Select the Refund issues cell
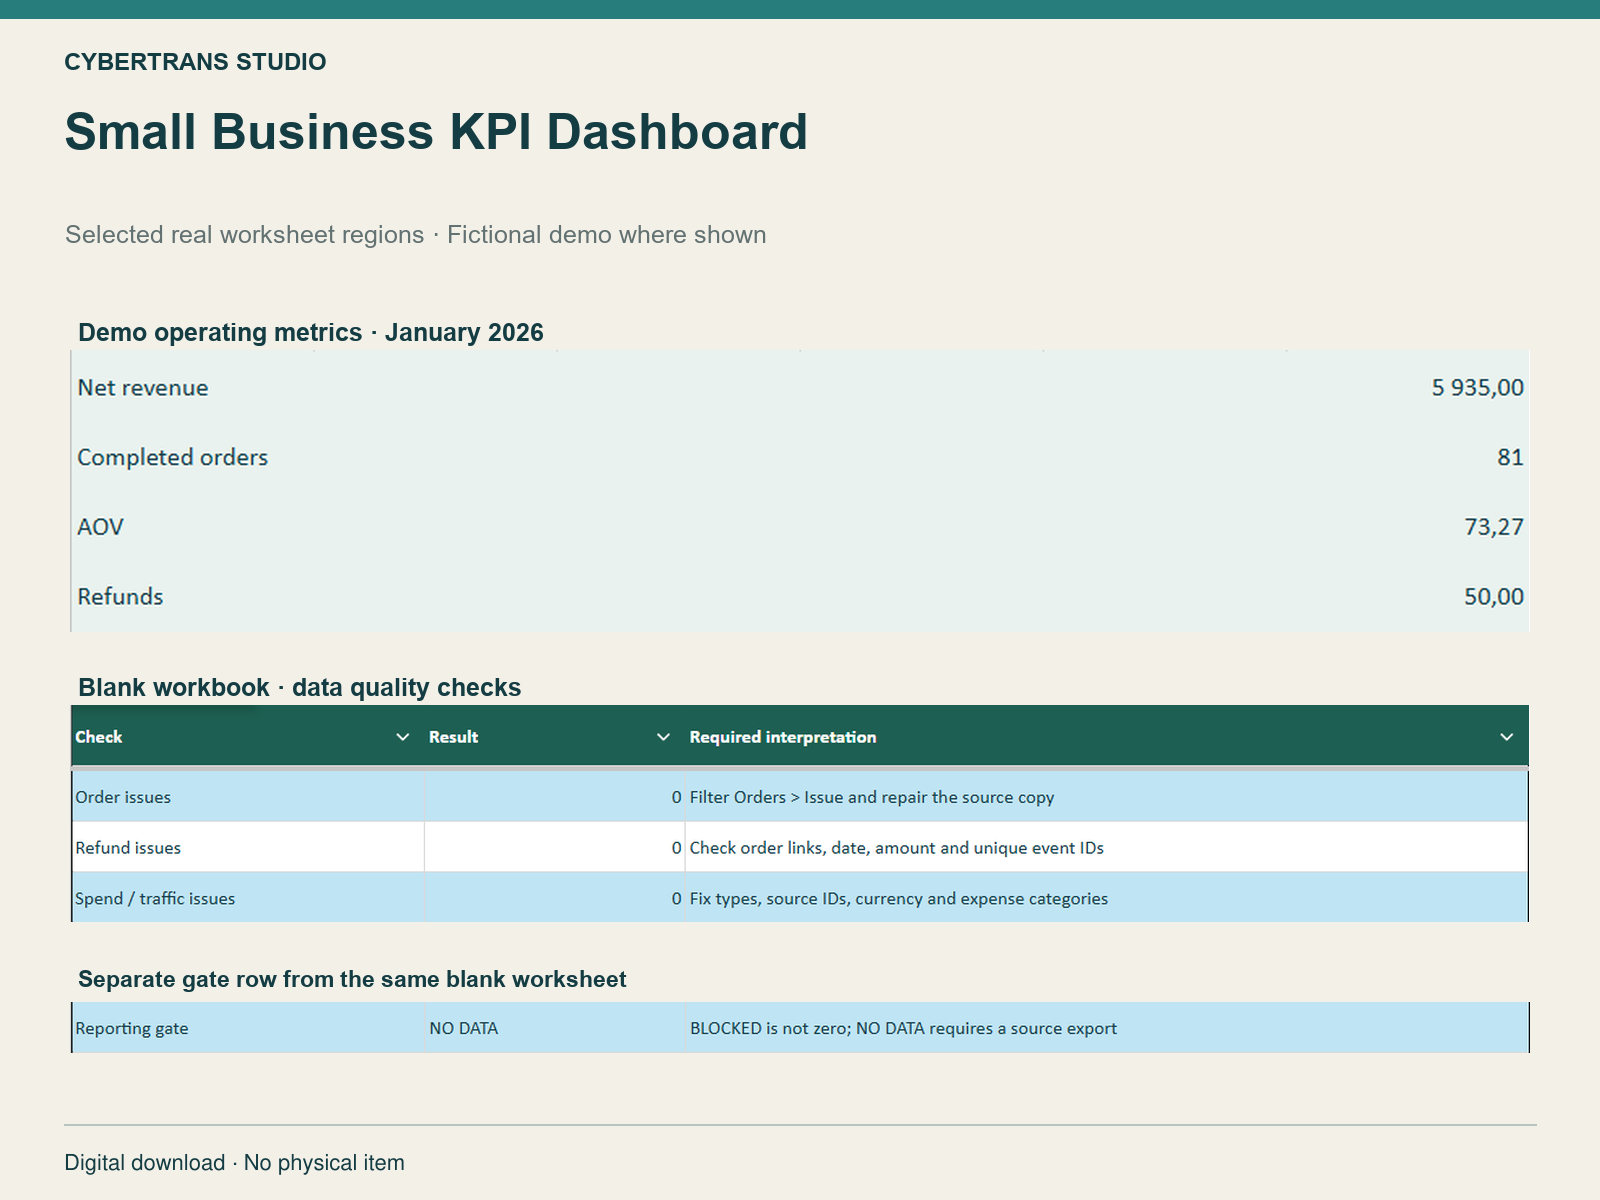This screenshot has height=1200, width=1600. coord(248,848)
